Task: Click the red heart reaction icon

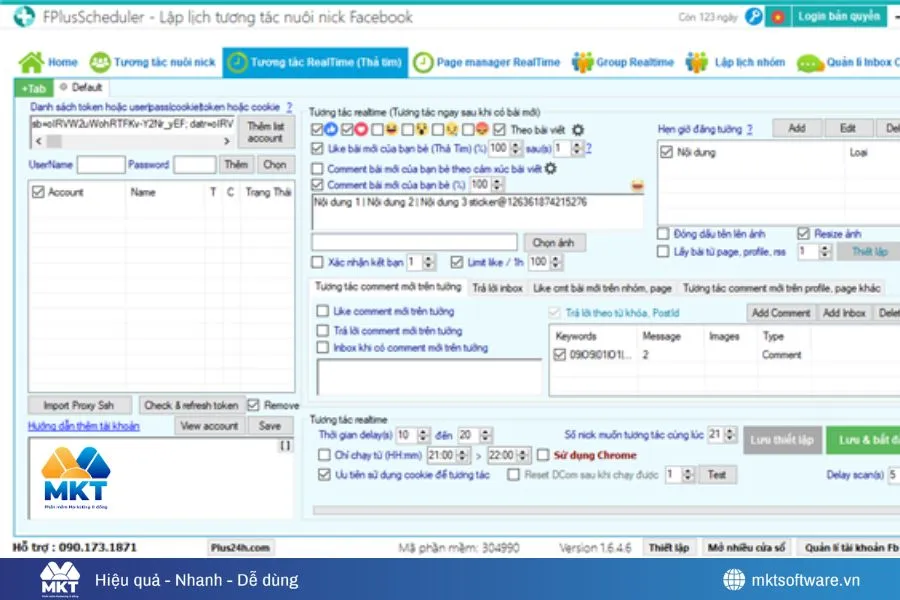Action: tap(361, 130)
